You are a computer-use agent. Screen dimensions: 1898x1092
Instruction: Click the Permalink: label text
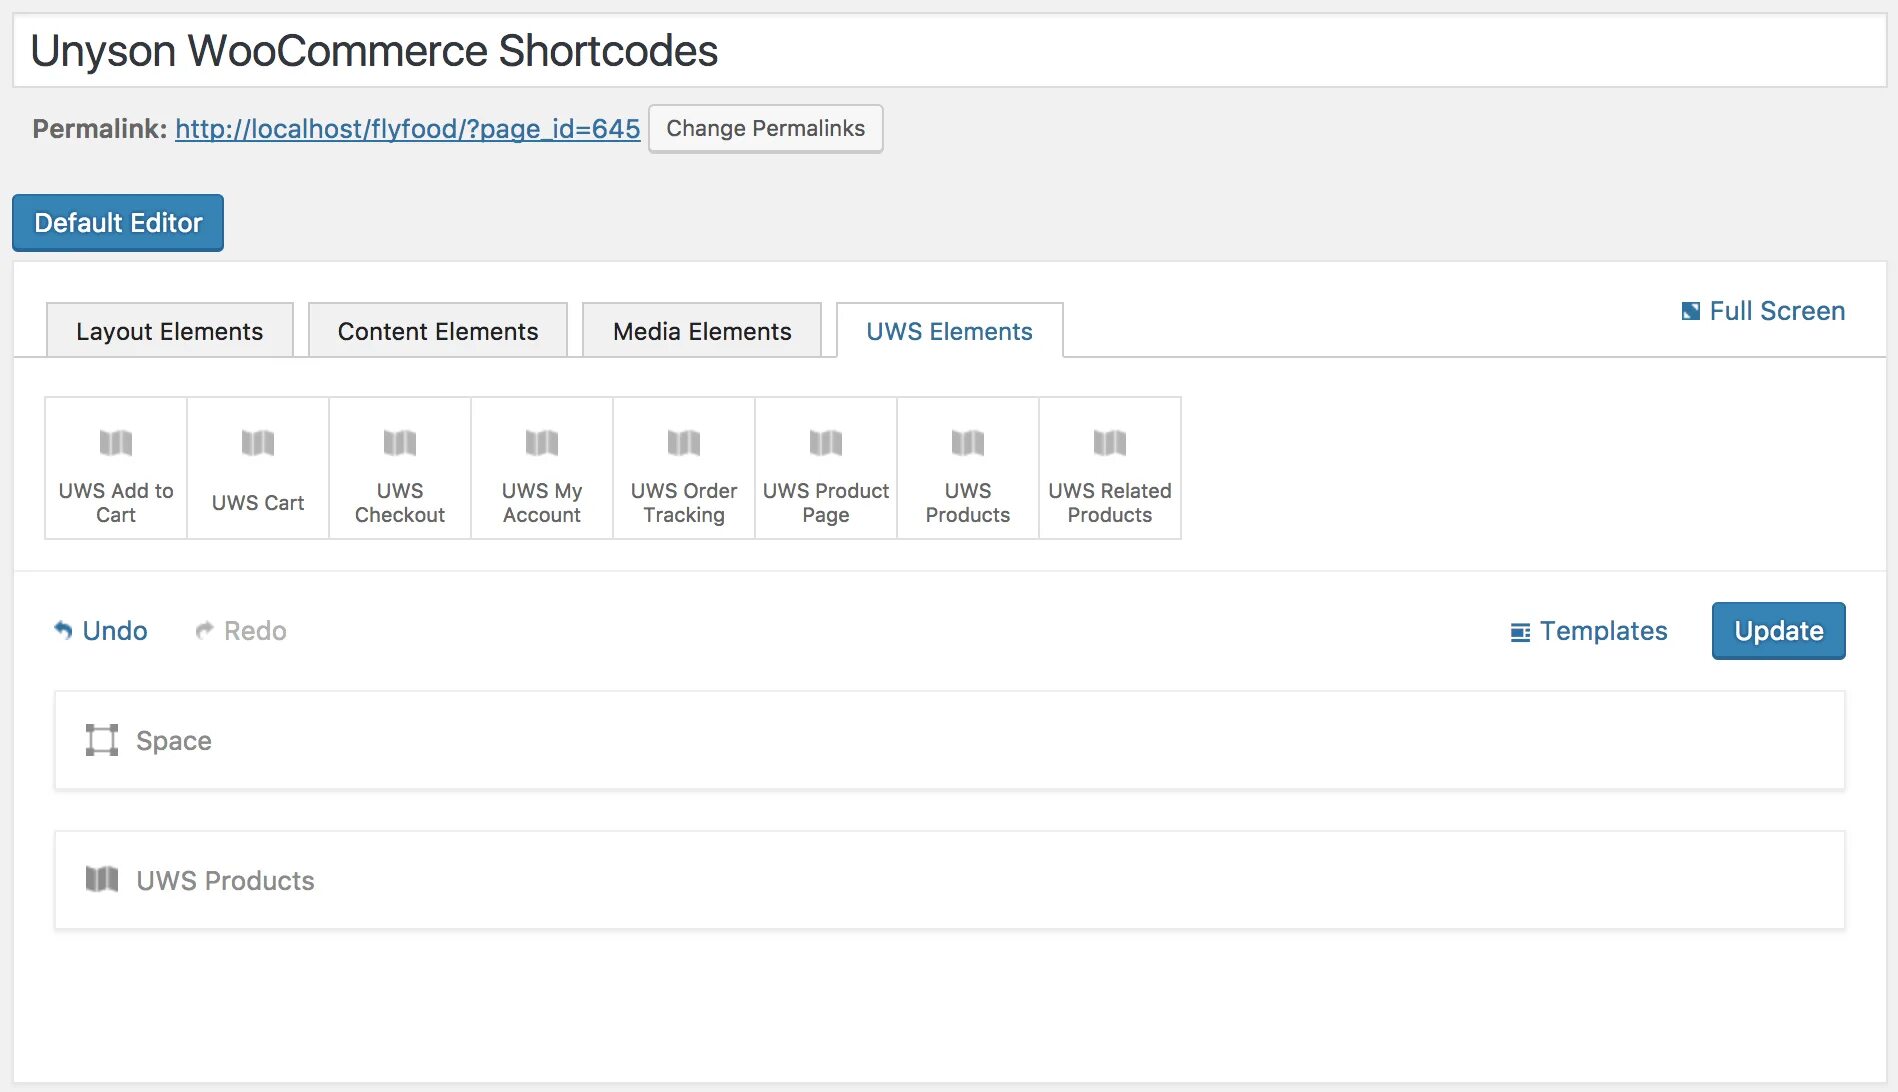(100, 129)
